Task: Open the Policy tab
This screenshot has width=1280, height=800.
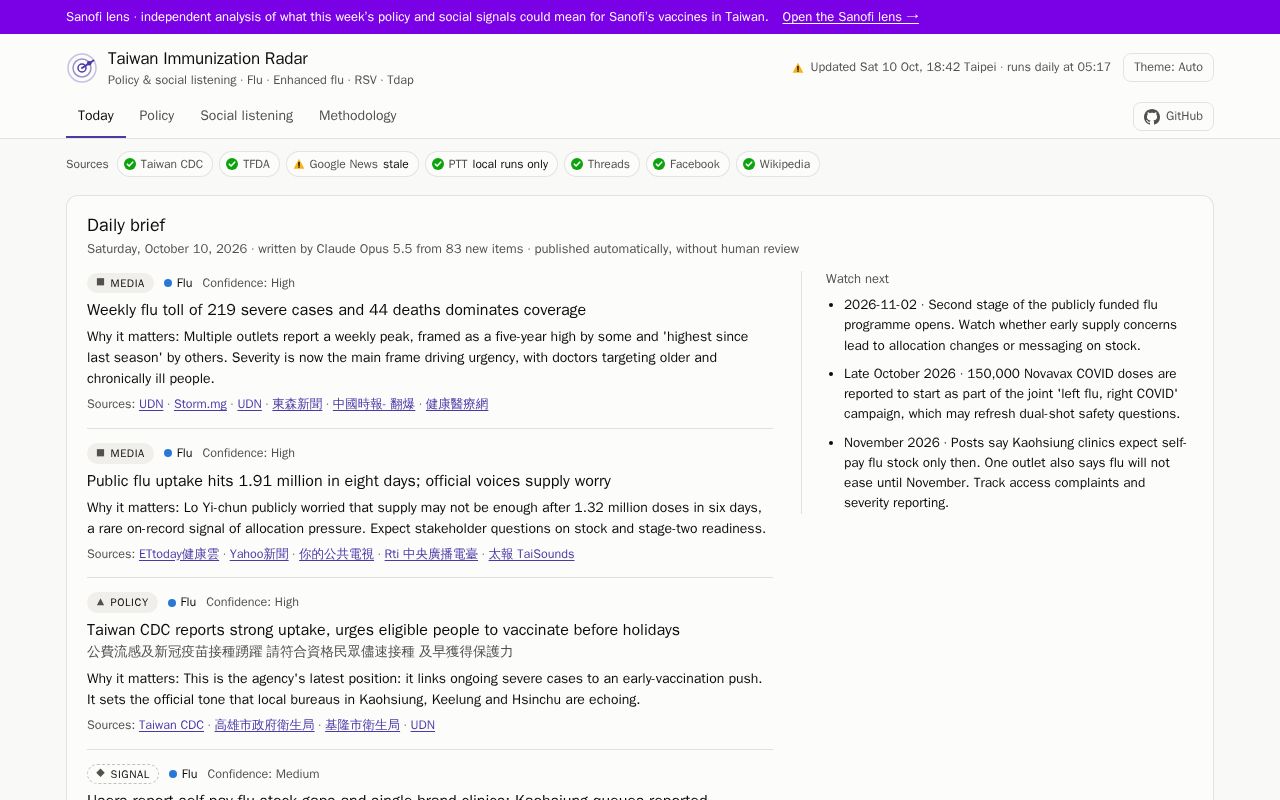Action: click(x=157, y=116)
